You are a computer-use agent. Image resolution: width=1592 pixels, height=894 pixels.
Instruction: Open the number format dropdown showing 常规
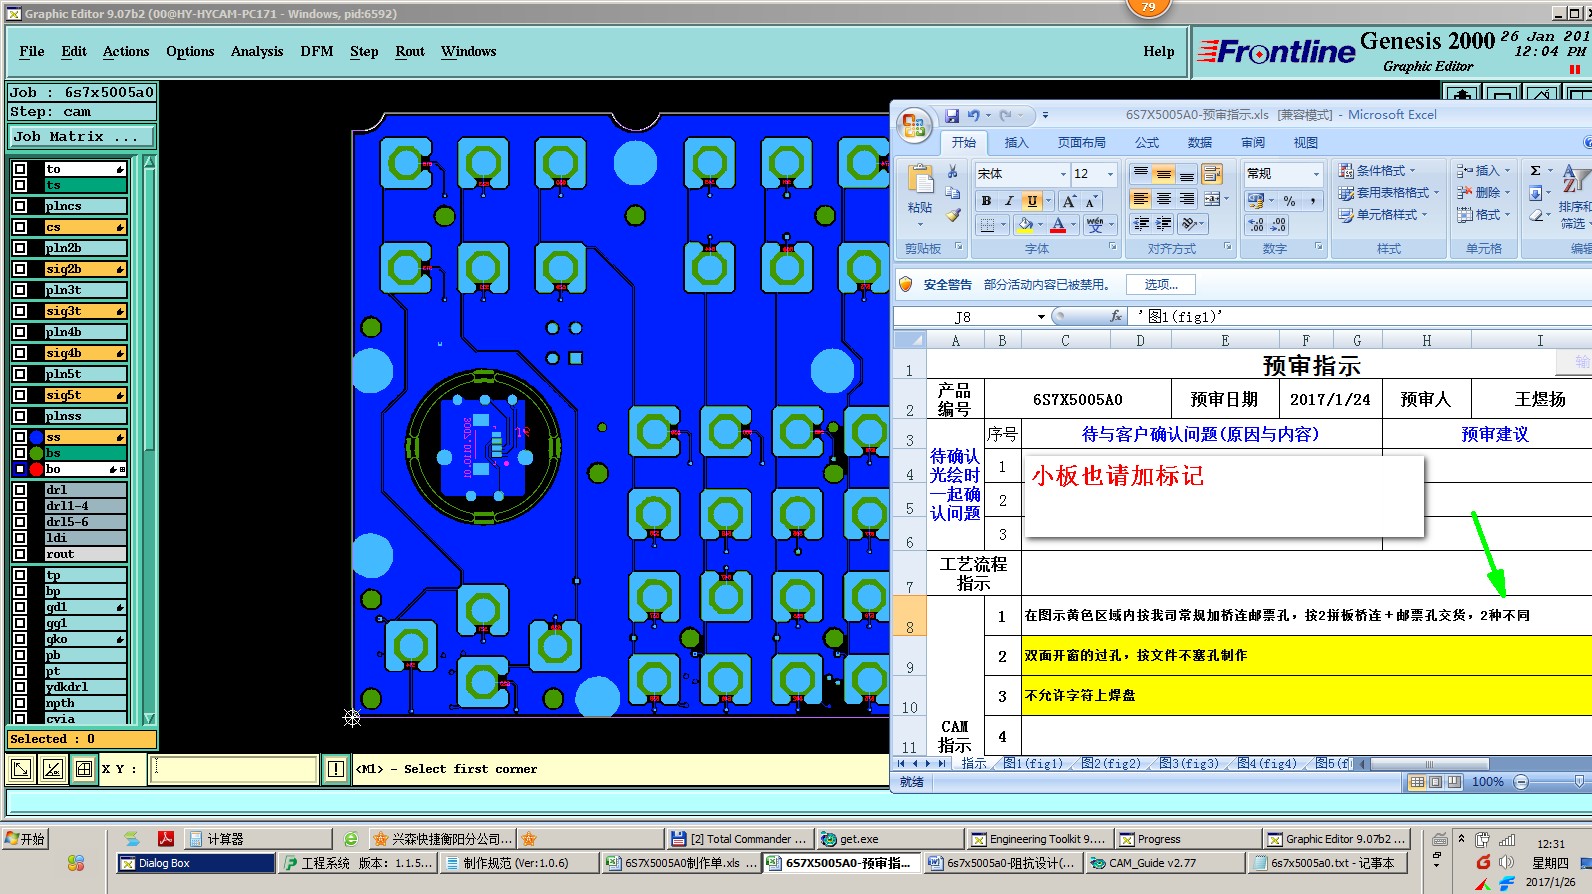(1316, 174)
